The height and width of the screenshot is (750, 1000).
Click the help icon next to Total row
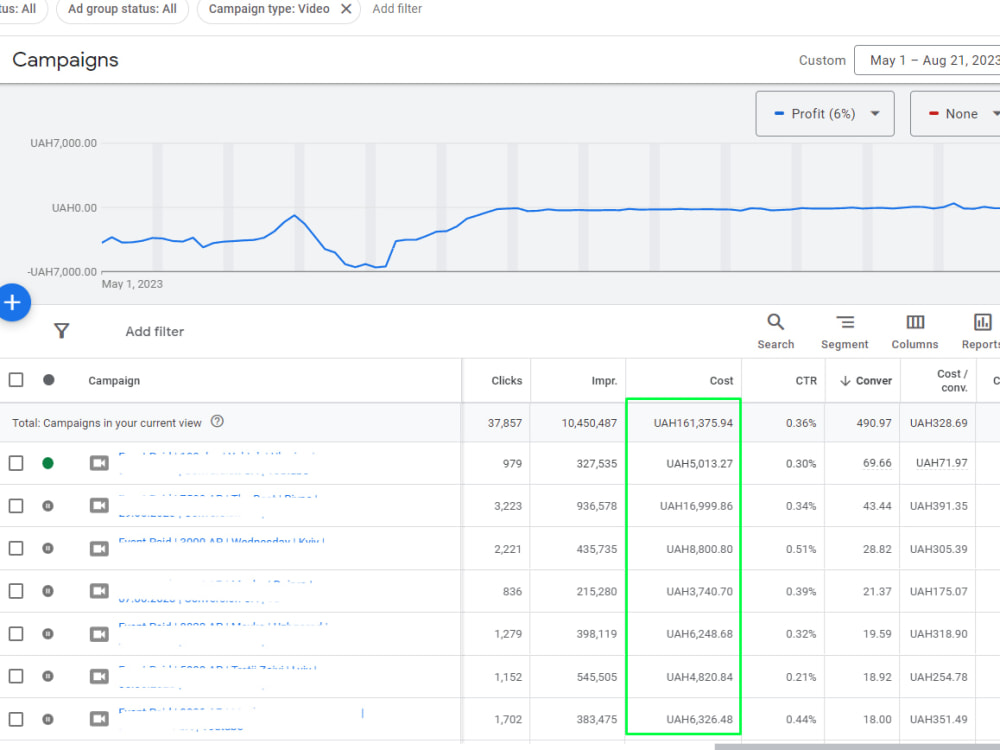(217, 422)
